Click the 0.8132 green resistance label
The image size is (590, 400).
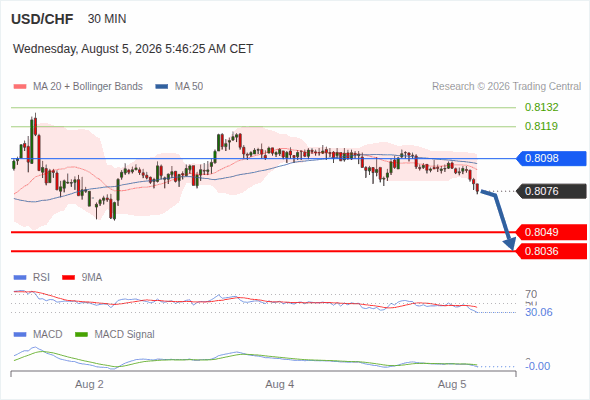point(541,107)
